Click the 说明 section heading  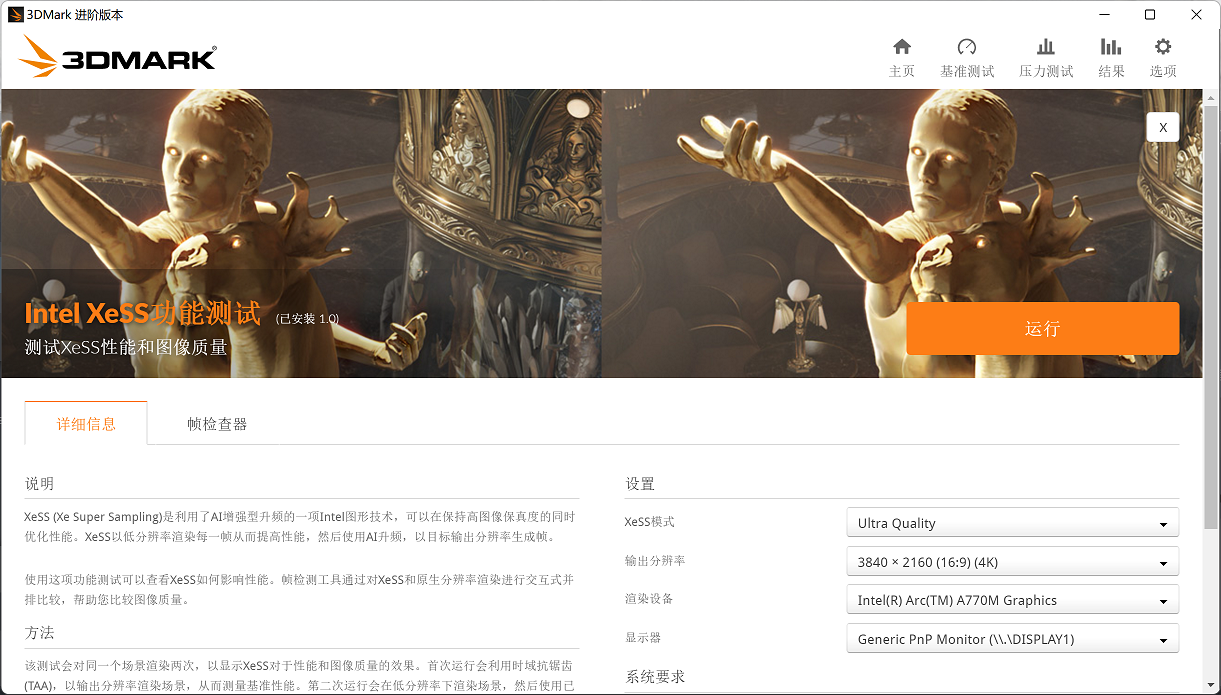40,484
